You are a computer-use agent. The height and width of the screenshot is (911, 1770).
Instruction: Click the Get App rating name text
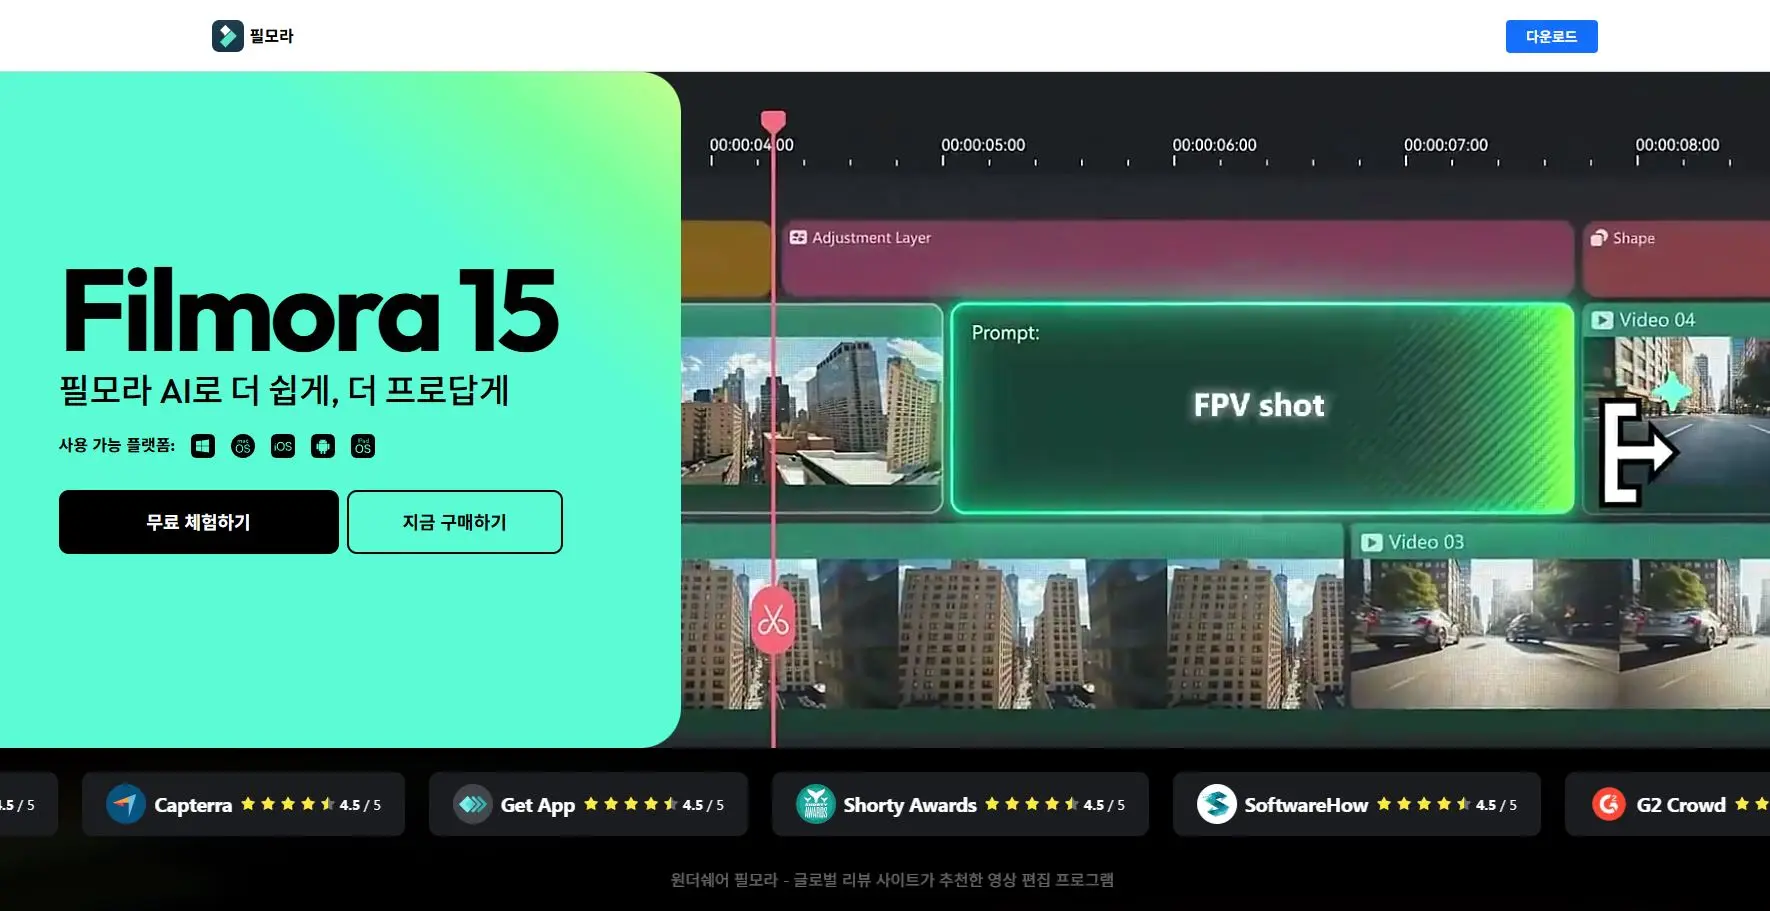(x=538, y=805)
